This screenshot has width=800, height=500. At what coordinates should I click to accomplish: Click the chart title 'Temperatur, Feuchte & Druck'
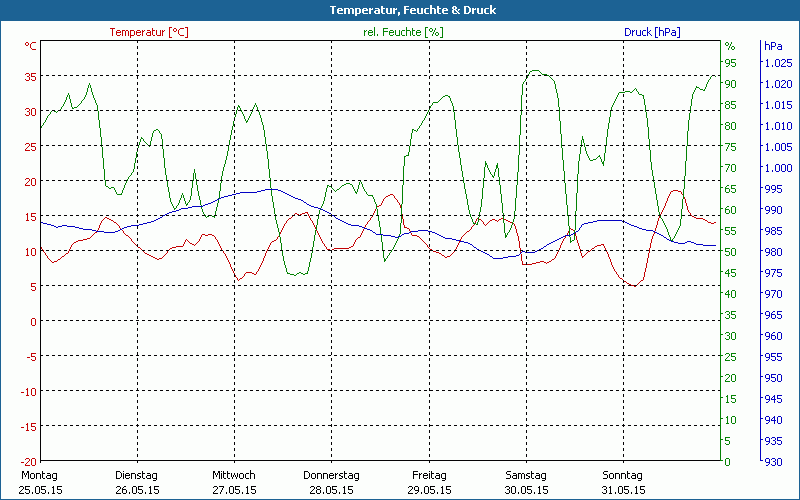coord(412,10)
